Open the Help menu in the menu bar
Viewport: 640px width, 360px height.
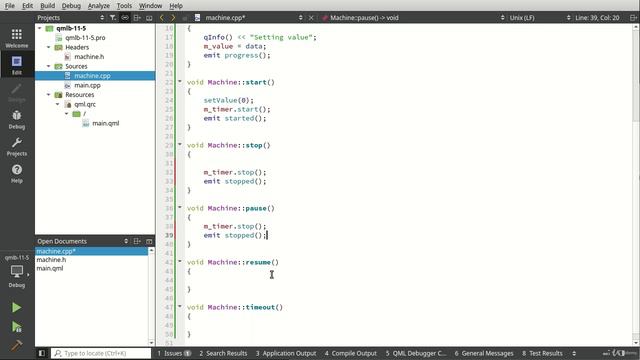point(176,6)
